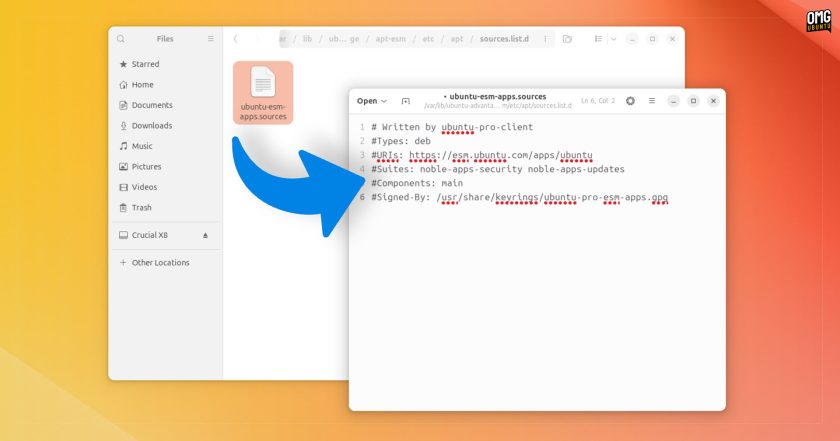Click the esm.ubuntu.com URL in editor
840x441 pixels.
(501, 155)
